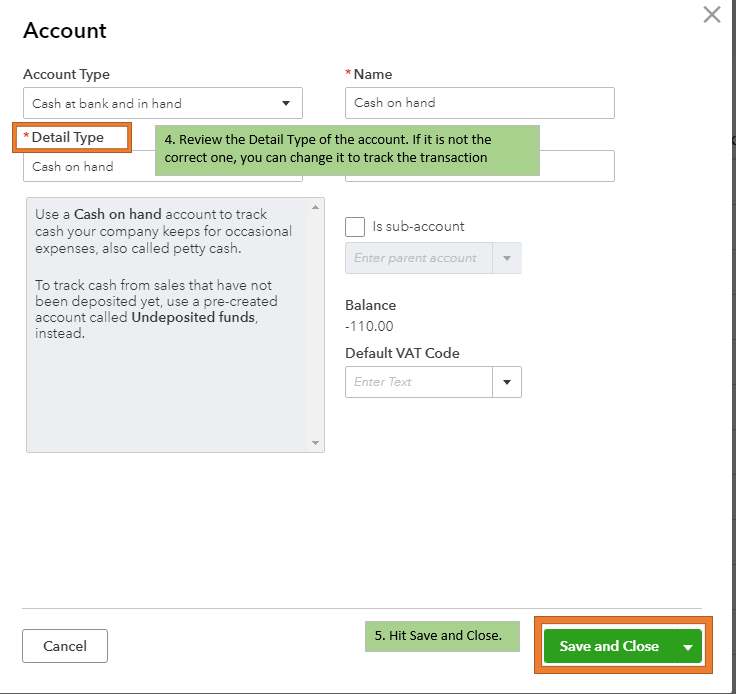
Task: Click the step 4 Review Detail Type note
Action: pyautogui.click(x=347, y=149)
